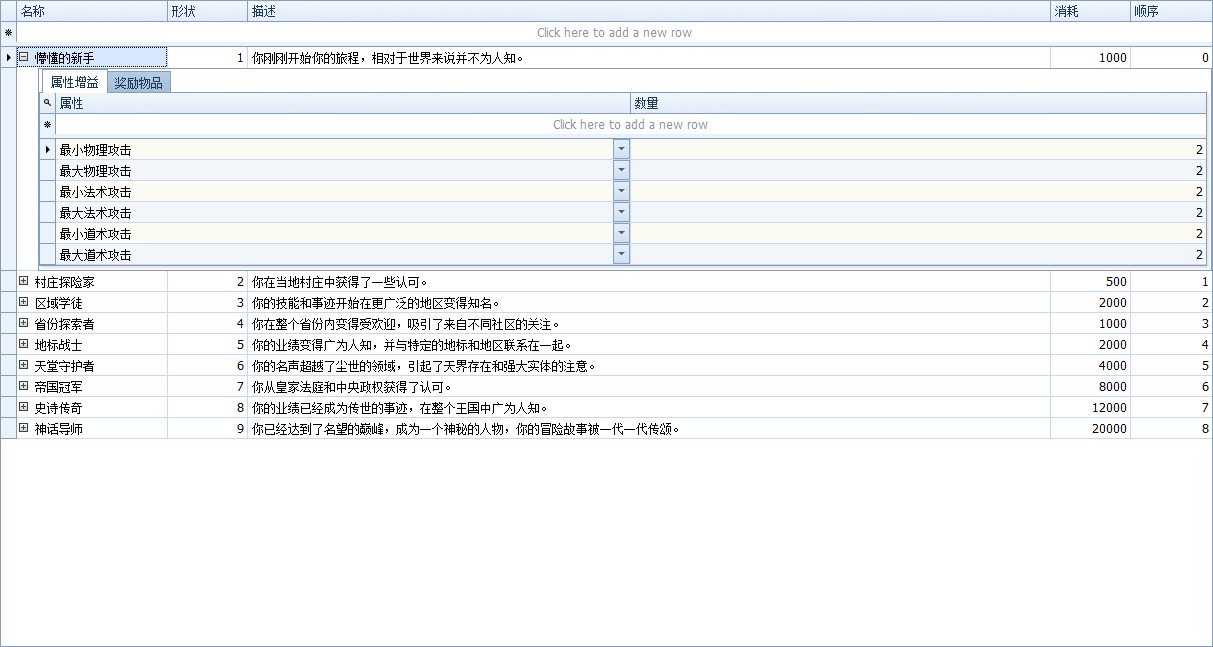This screenshot has height=647, width=1213.
Task: Sort by the 消耗 column header
Action: (x=1089, y=11)
